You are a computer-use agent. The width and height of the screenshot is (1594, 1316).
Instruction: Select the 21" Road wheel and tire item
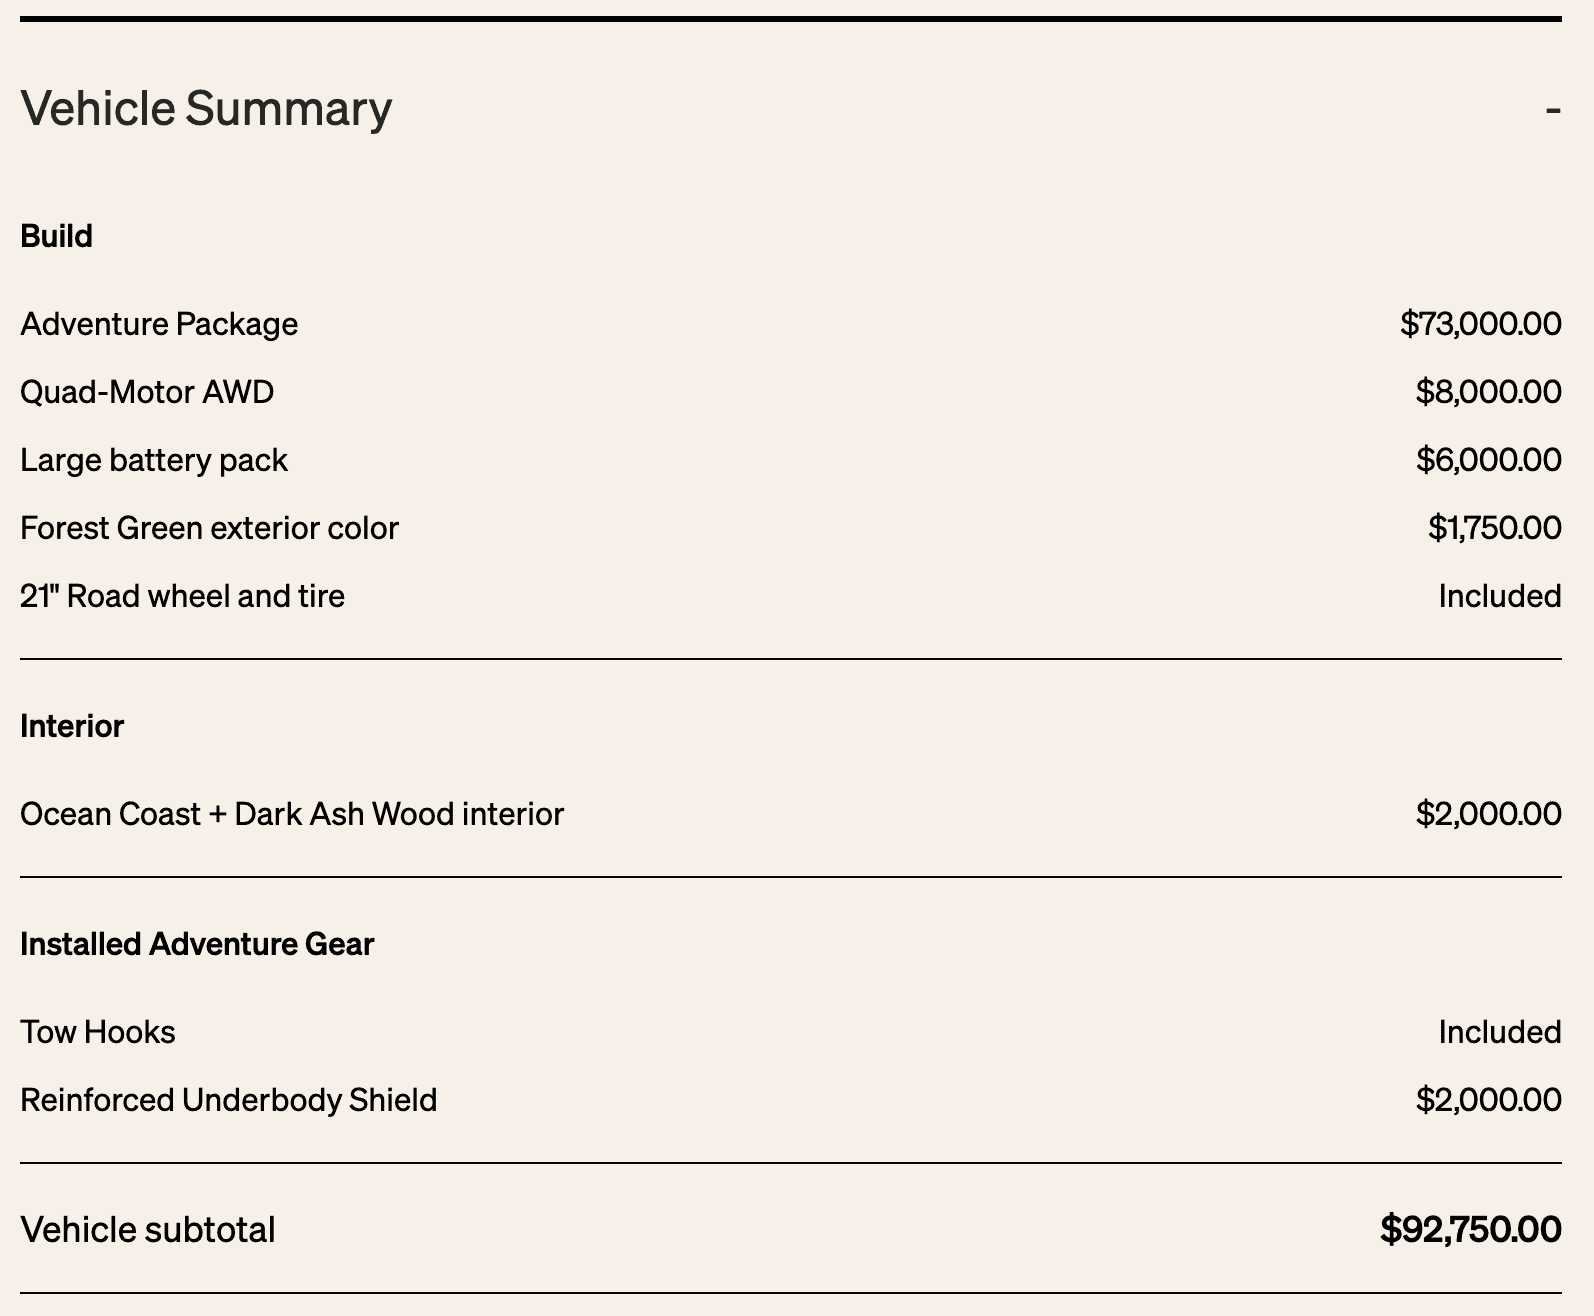click(x=182, y=596)
